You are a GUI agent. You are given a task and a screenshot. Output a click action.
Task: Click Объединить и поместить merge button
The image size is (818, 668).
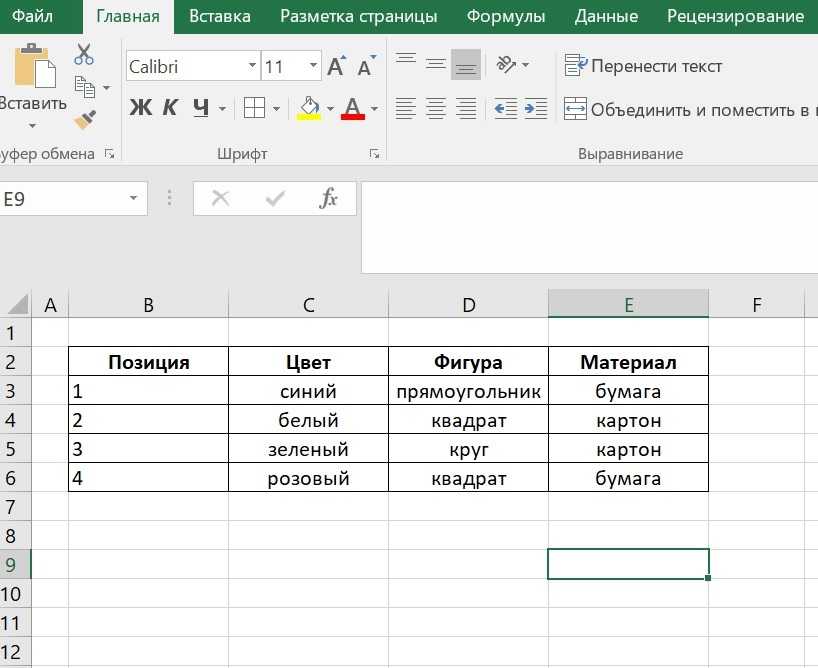691,109
